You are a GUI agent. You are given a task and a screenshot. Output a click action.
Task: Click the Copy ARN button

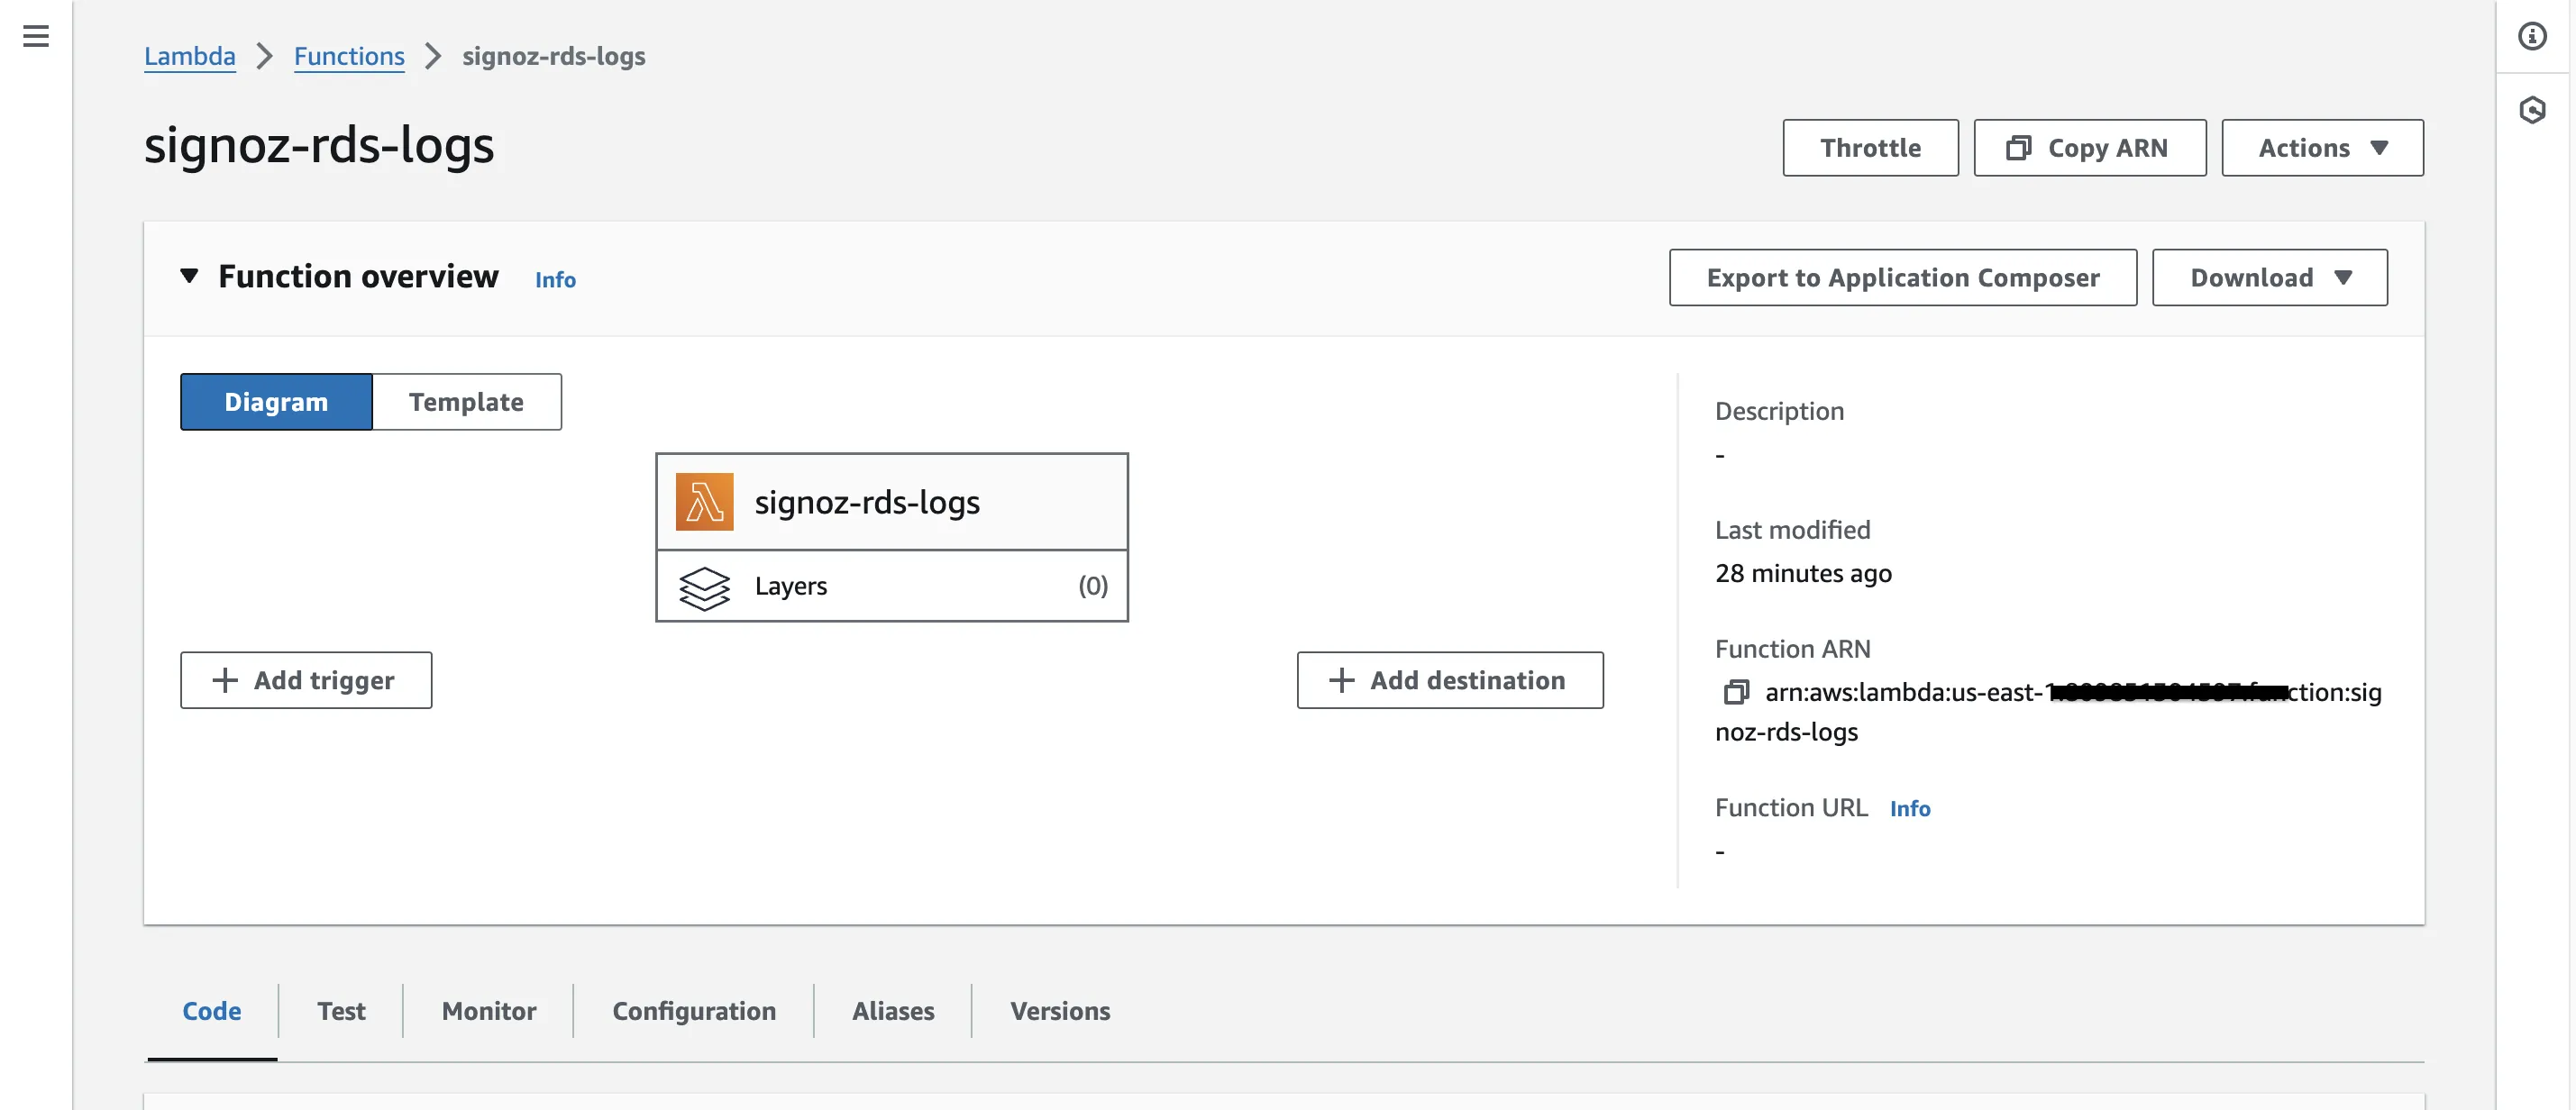[2089, 148]
